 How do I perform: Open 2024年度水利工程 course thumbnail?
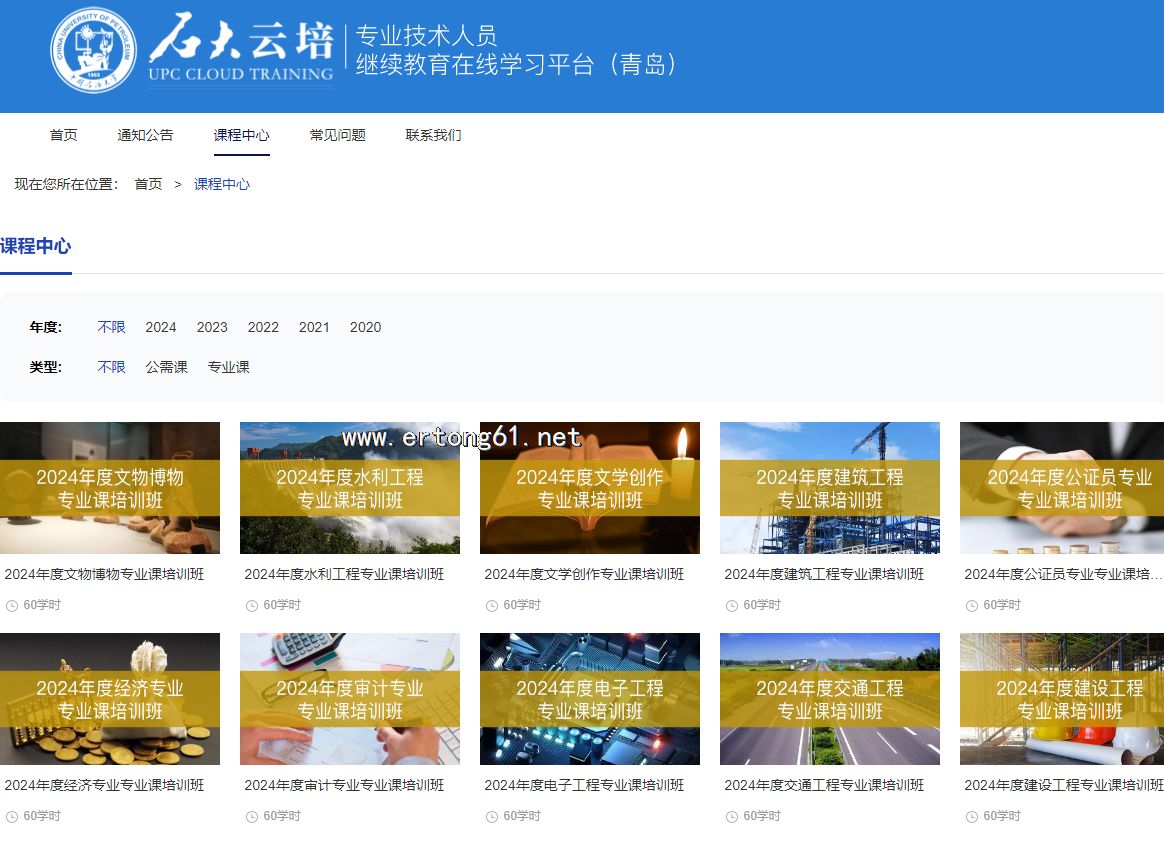(x=350, y=488)
